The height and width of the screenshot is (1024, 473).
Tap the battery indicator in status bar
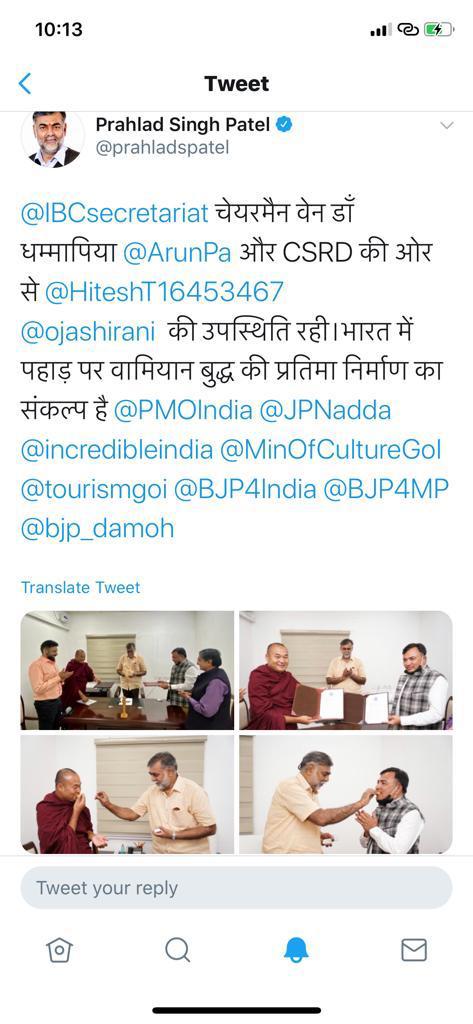(x=439, y=29)
